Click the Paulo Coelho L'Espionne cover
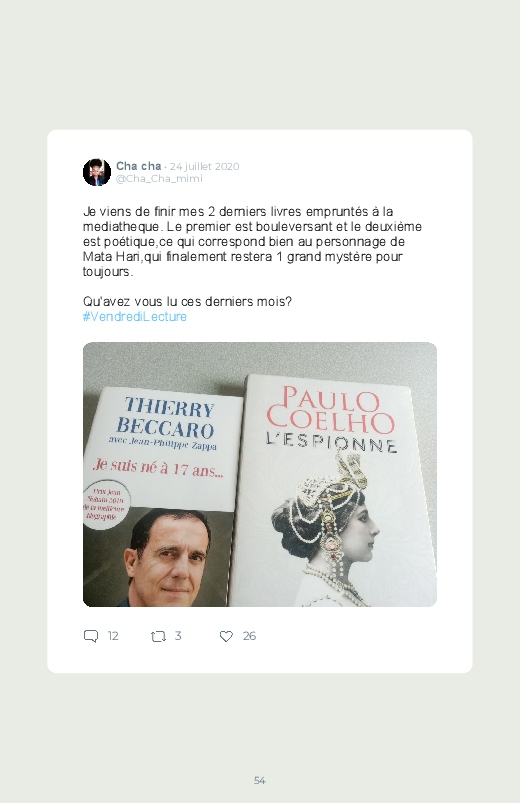 [336, 491]
